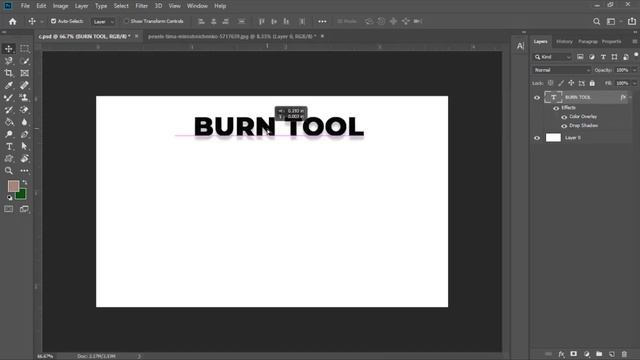Screen dimensions: 640x360
Task: Reset default foreground and background colors
Action: (x=9, y=198)
